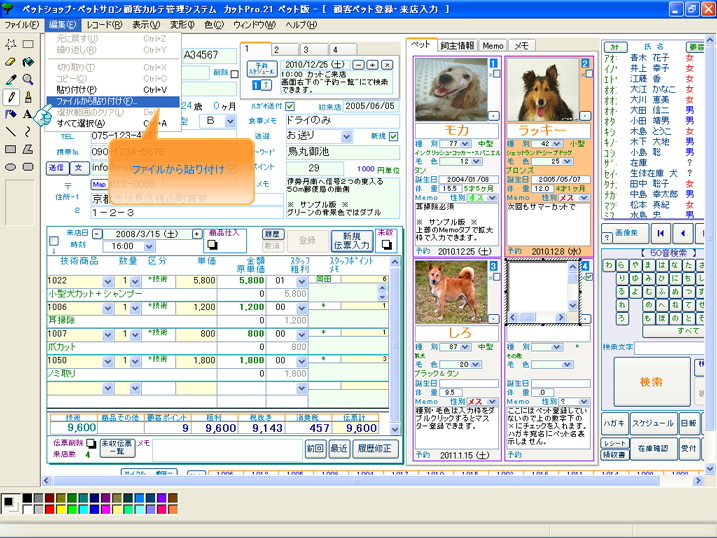717x538 pixels.
Task: Open the 時刻 16:00 dropdown
Action: (149, 246)
